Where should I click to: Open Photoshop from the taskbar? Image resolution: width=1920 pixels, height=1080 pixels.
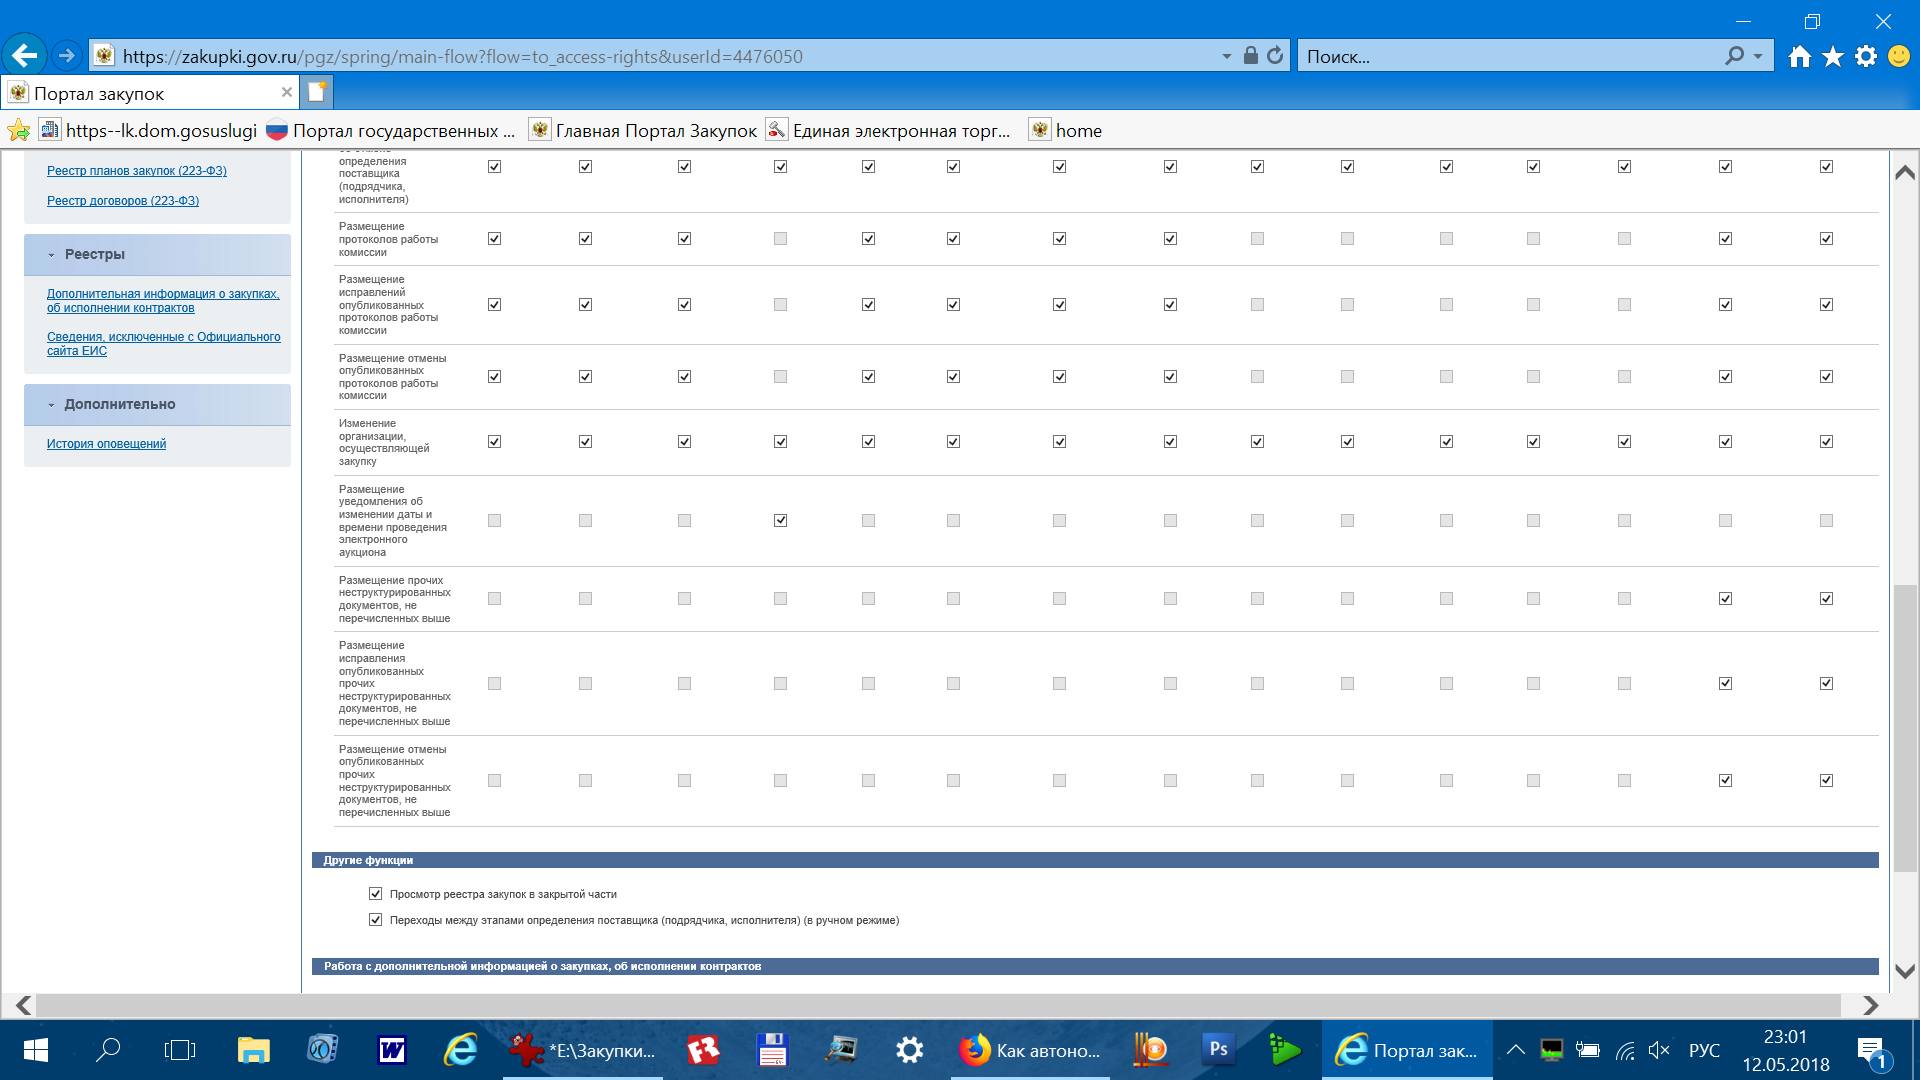point(1217,1049)
